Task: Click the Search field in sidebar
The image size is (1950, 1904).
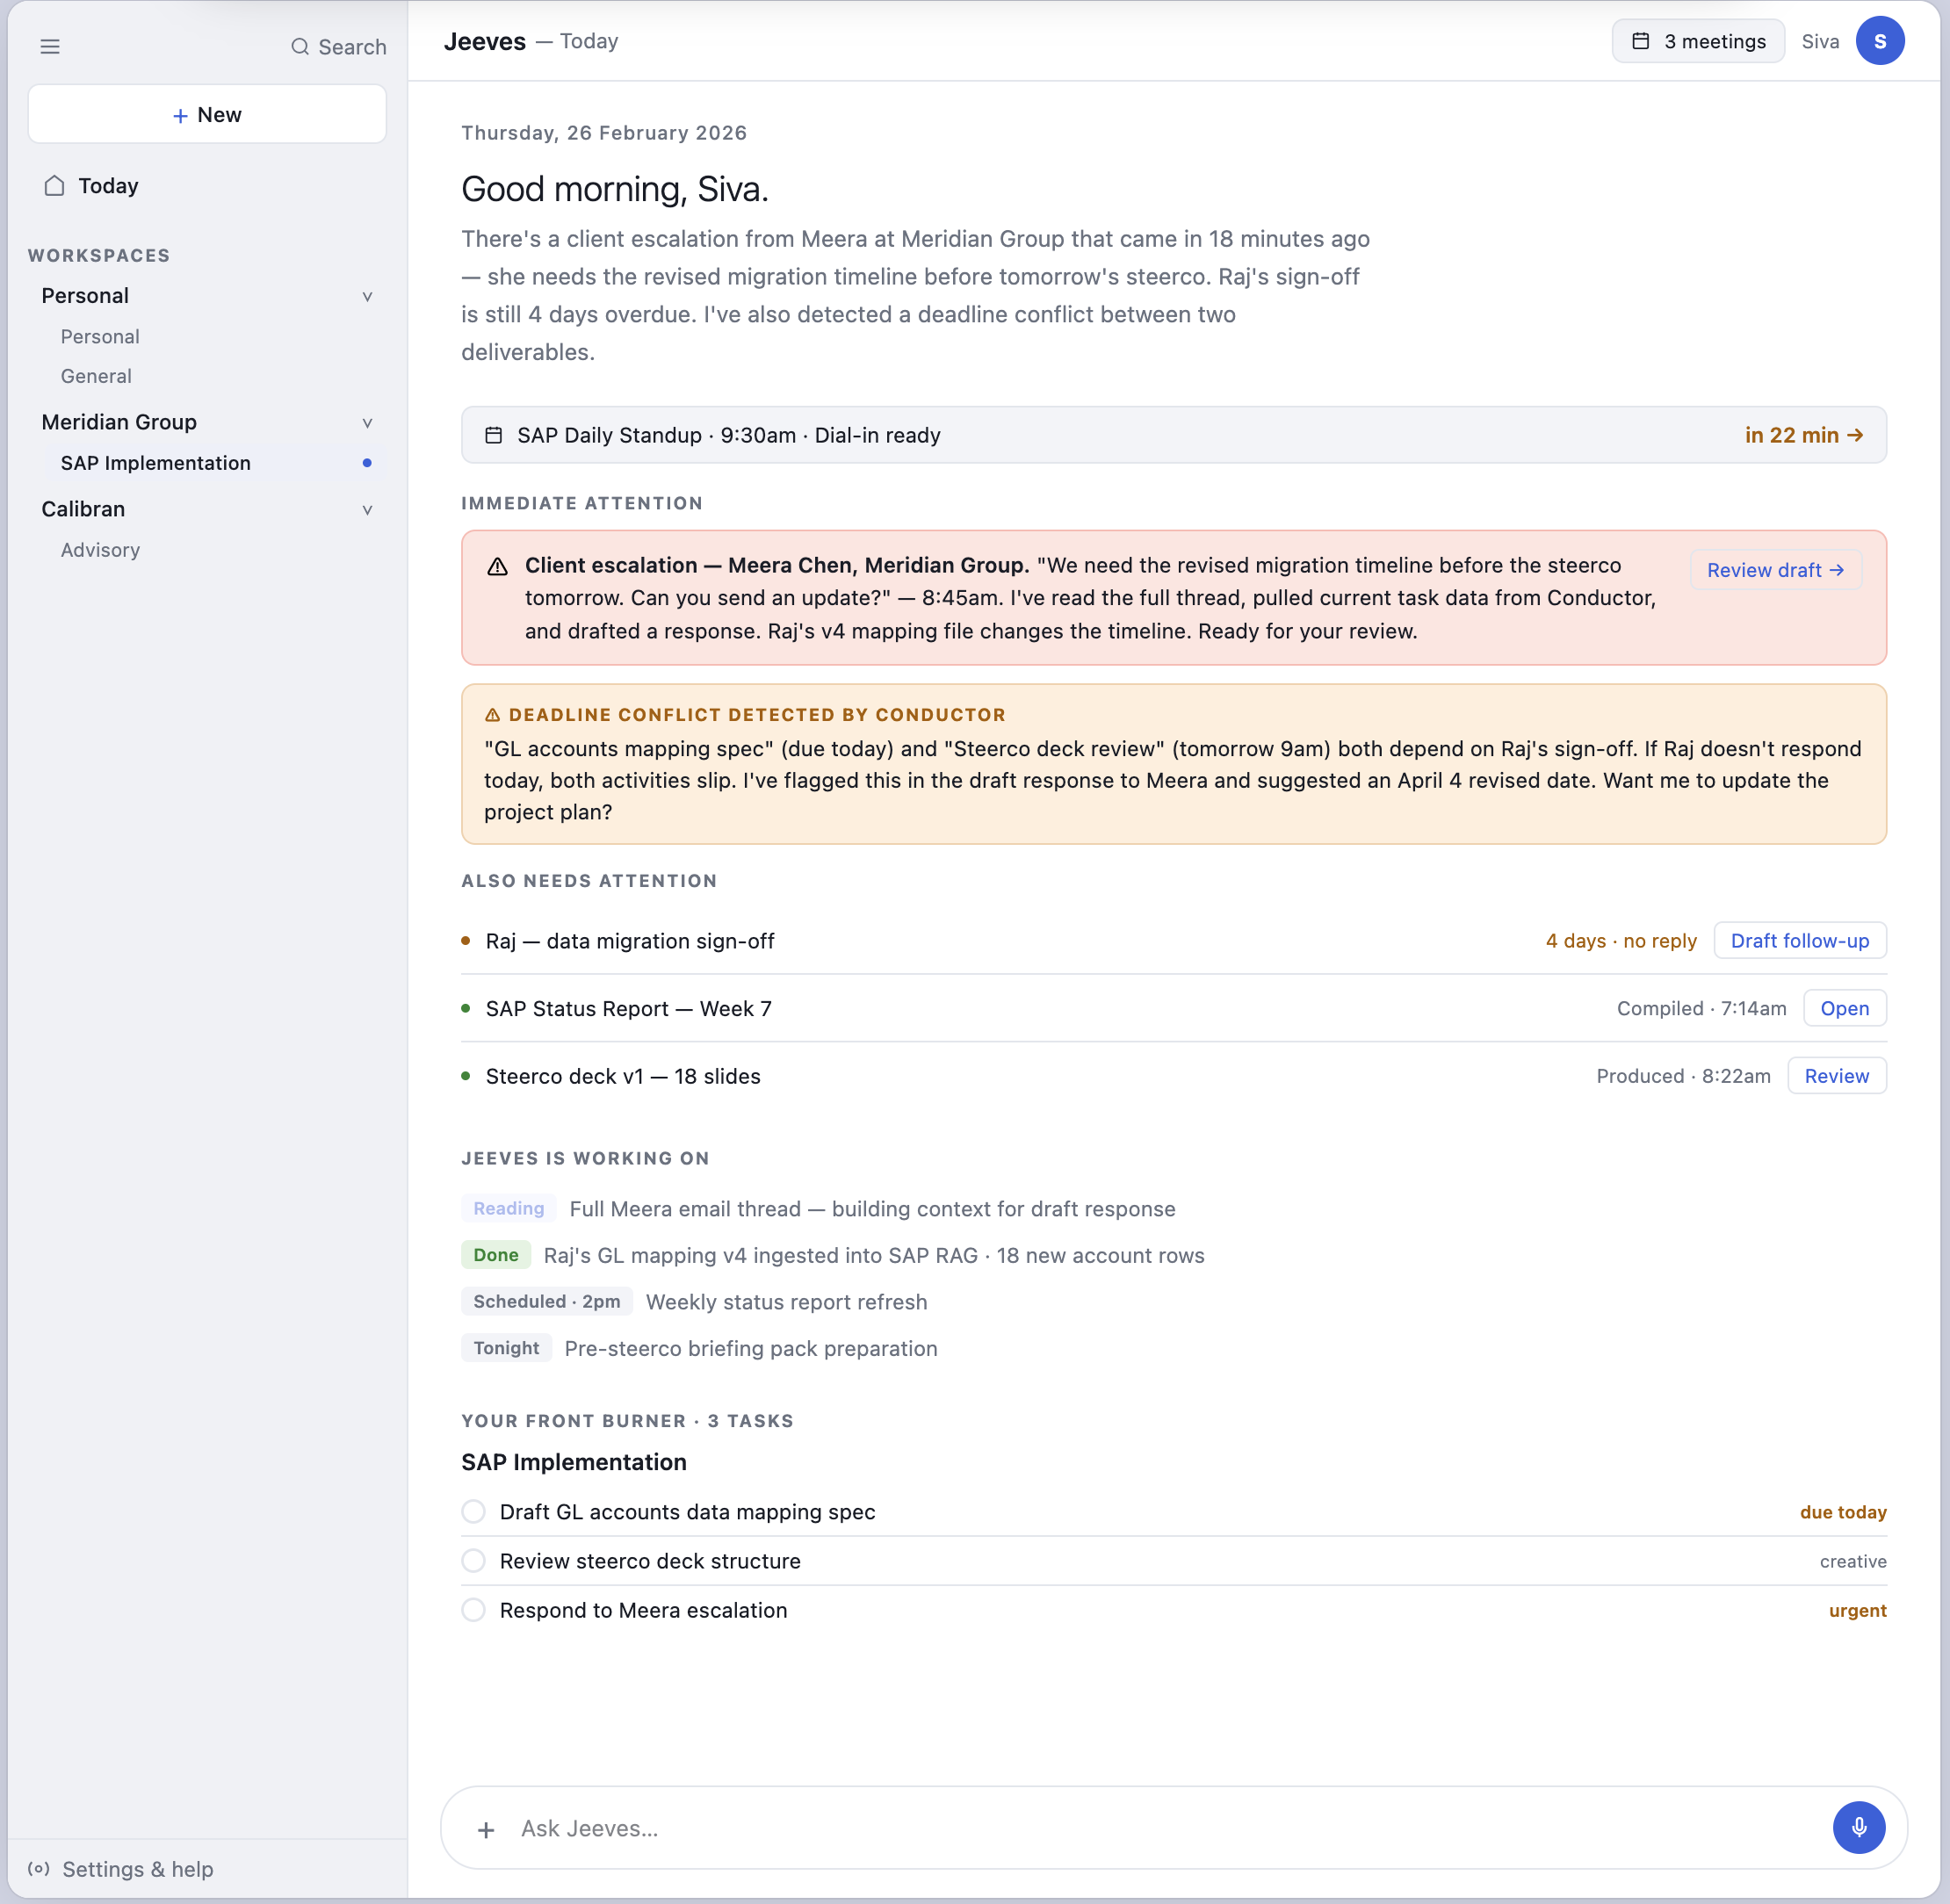Action: point(339,47)
